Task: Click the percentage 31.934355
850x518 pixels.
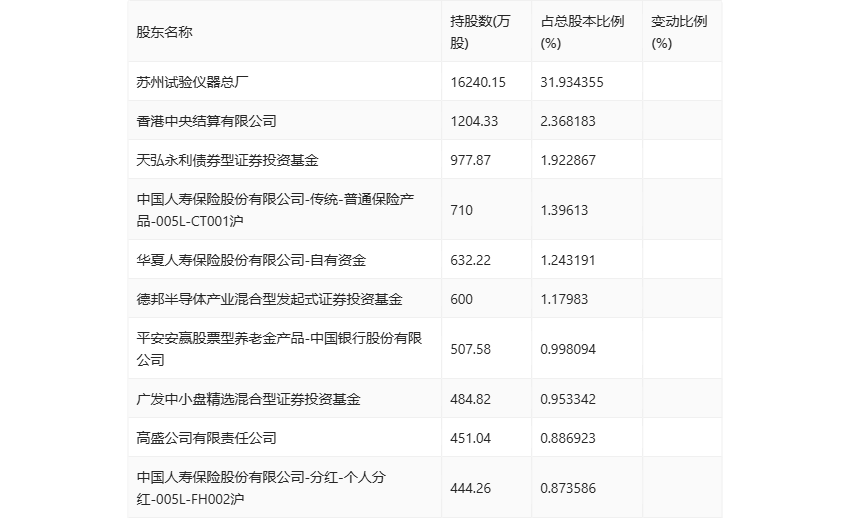Action: point(571,82)
